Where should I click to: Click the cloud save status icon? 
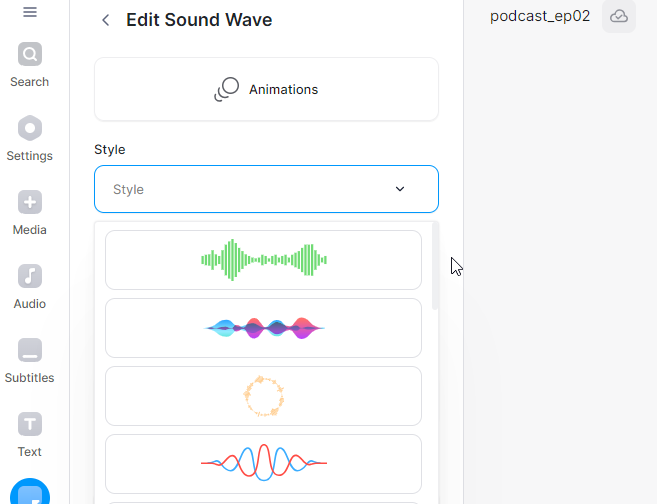pyautogui.click(x=619, y=16)
